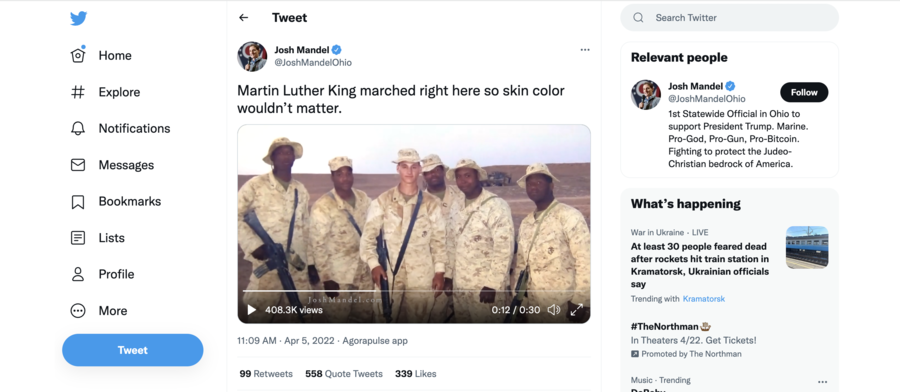The width and height of the screenshot is (900, 392).
Task: View Notifications bell icon
Action: tap(78, 129)
